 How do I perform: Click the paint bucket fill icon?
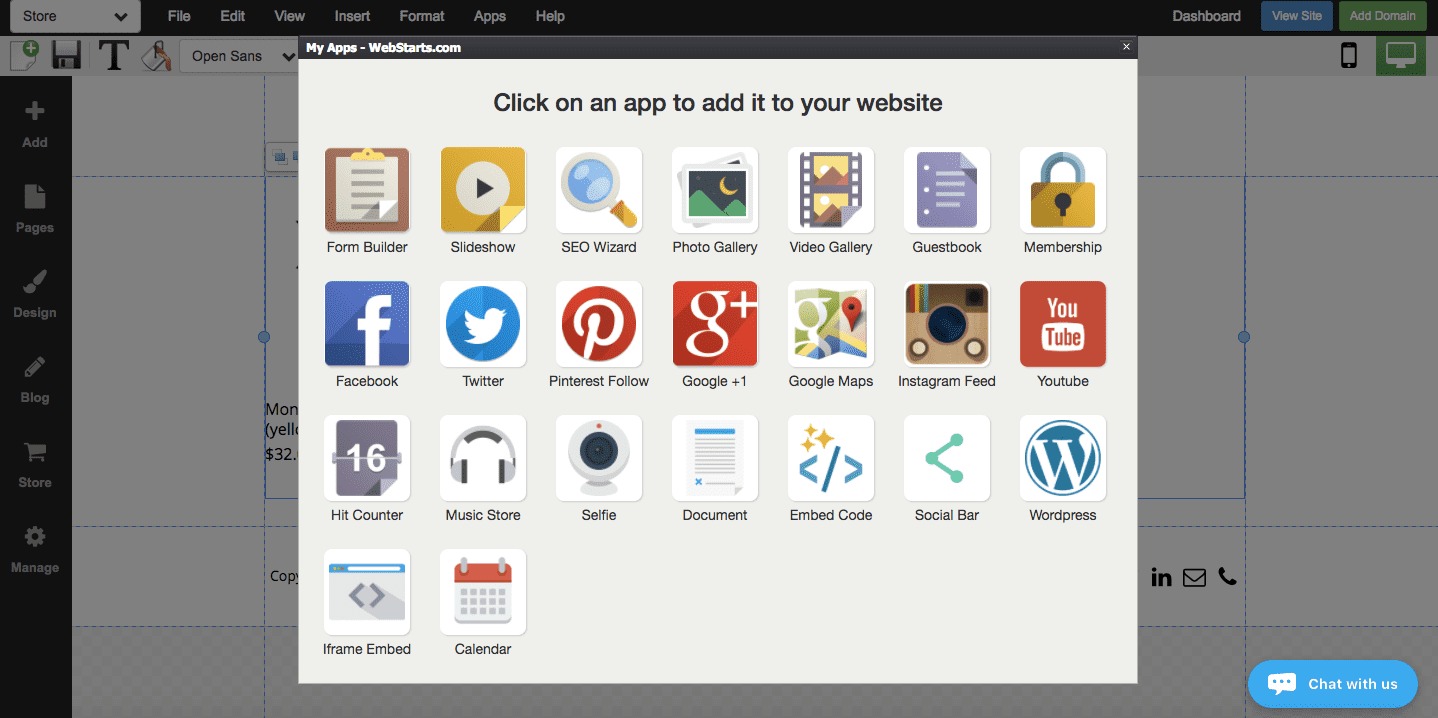pyautogui.click(x=156, y=56)
